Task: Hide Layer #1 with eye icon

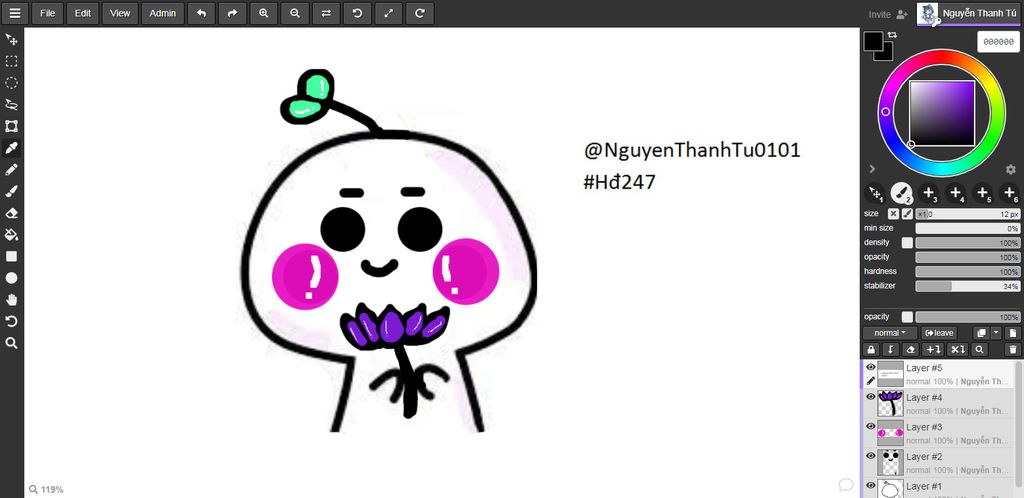Action: pos(871,485)
